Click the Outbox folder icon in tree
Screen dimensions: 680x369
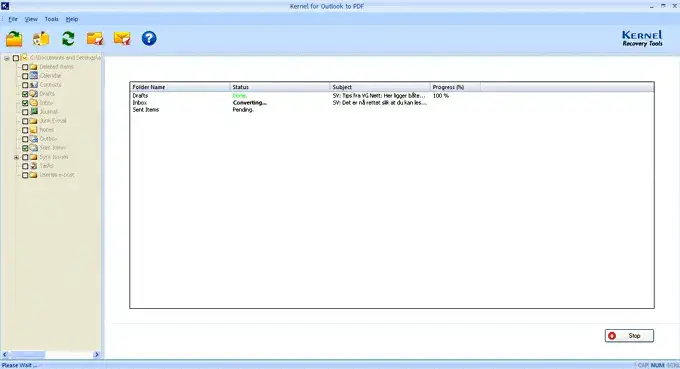(33, 139)
